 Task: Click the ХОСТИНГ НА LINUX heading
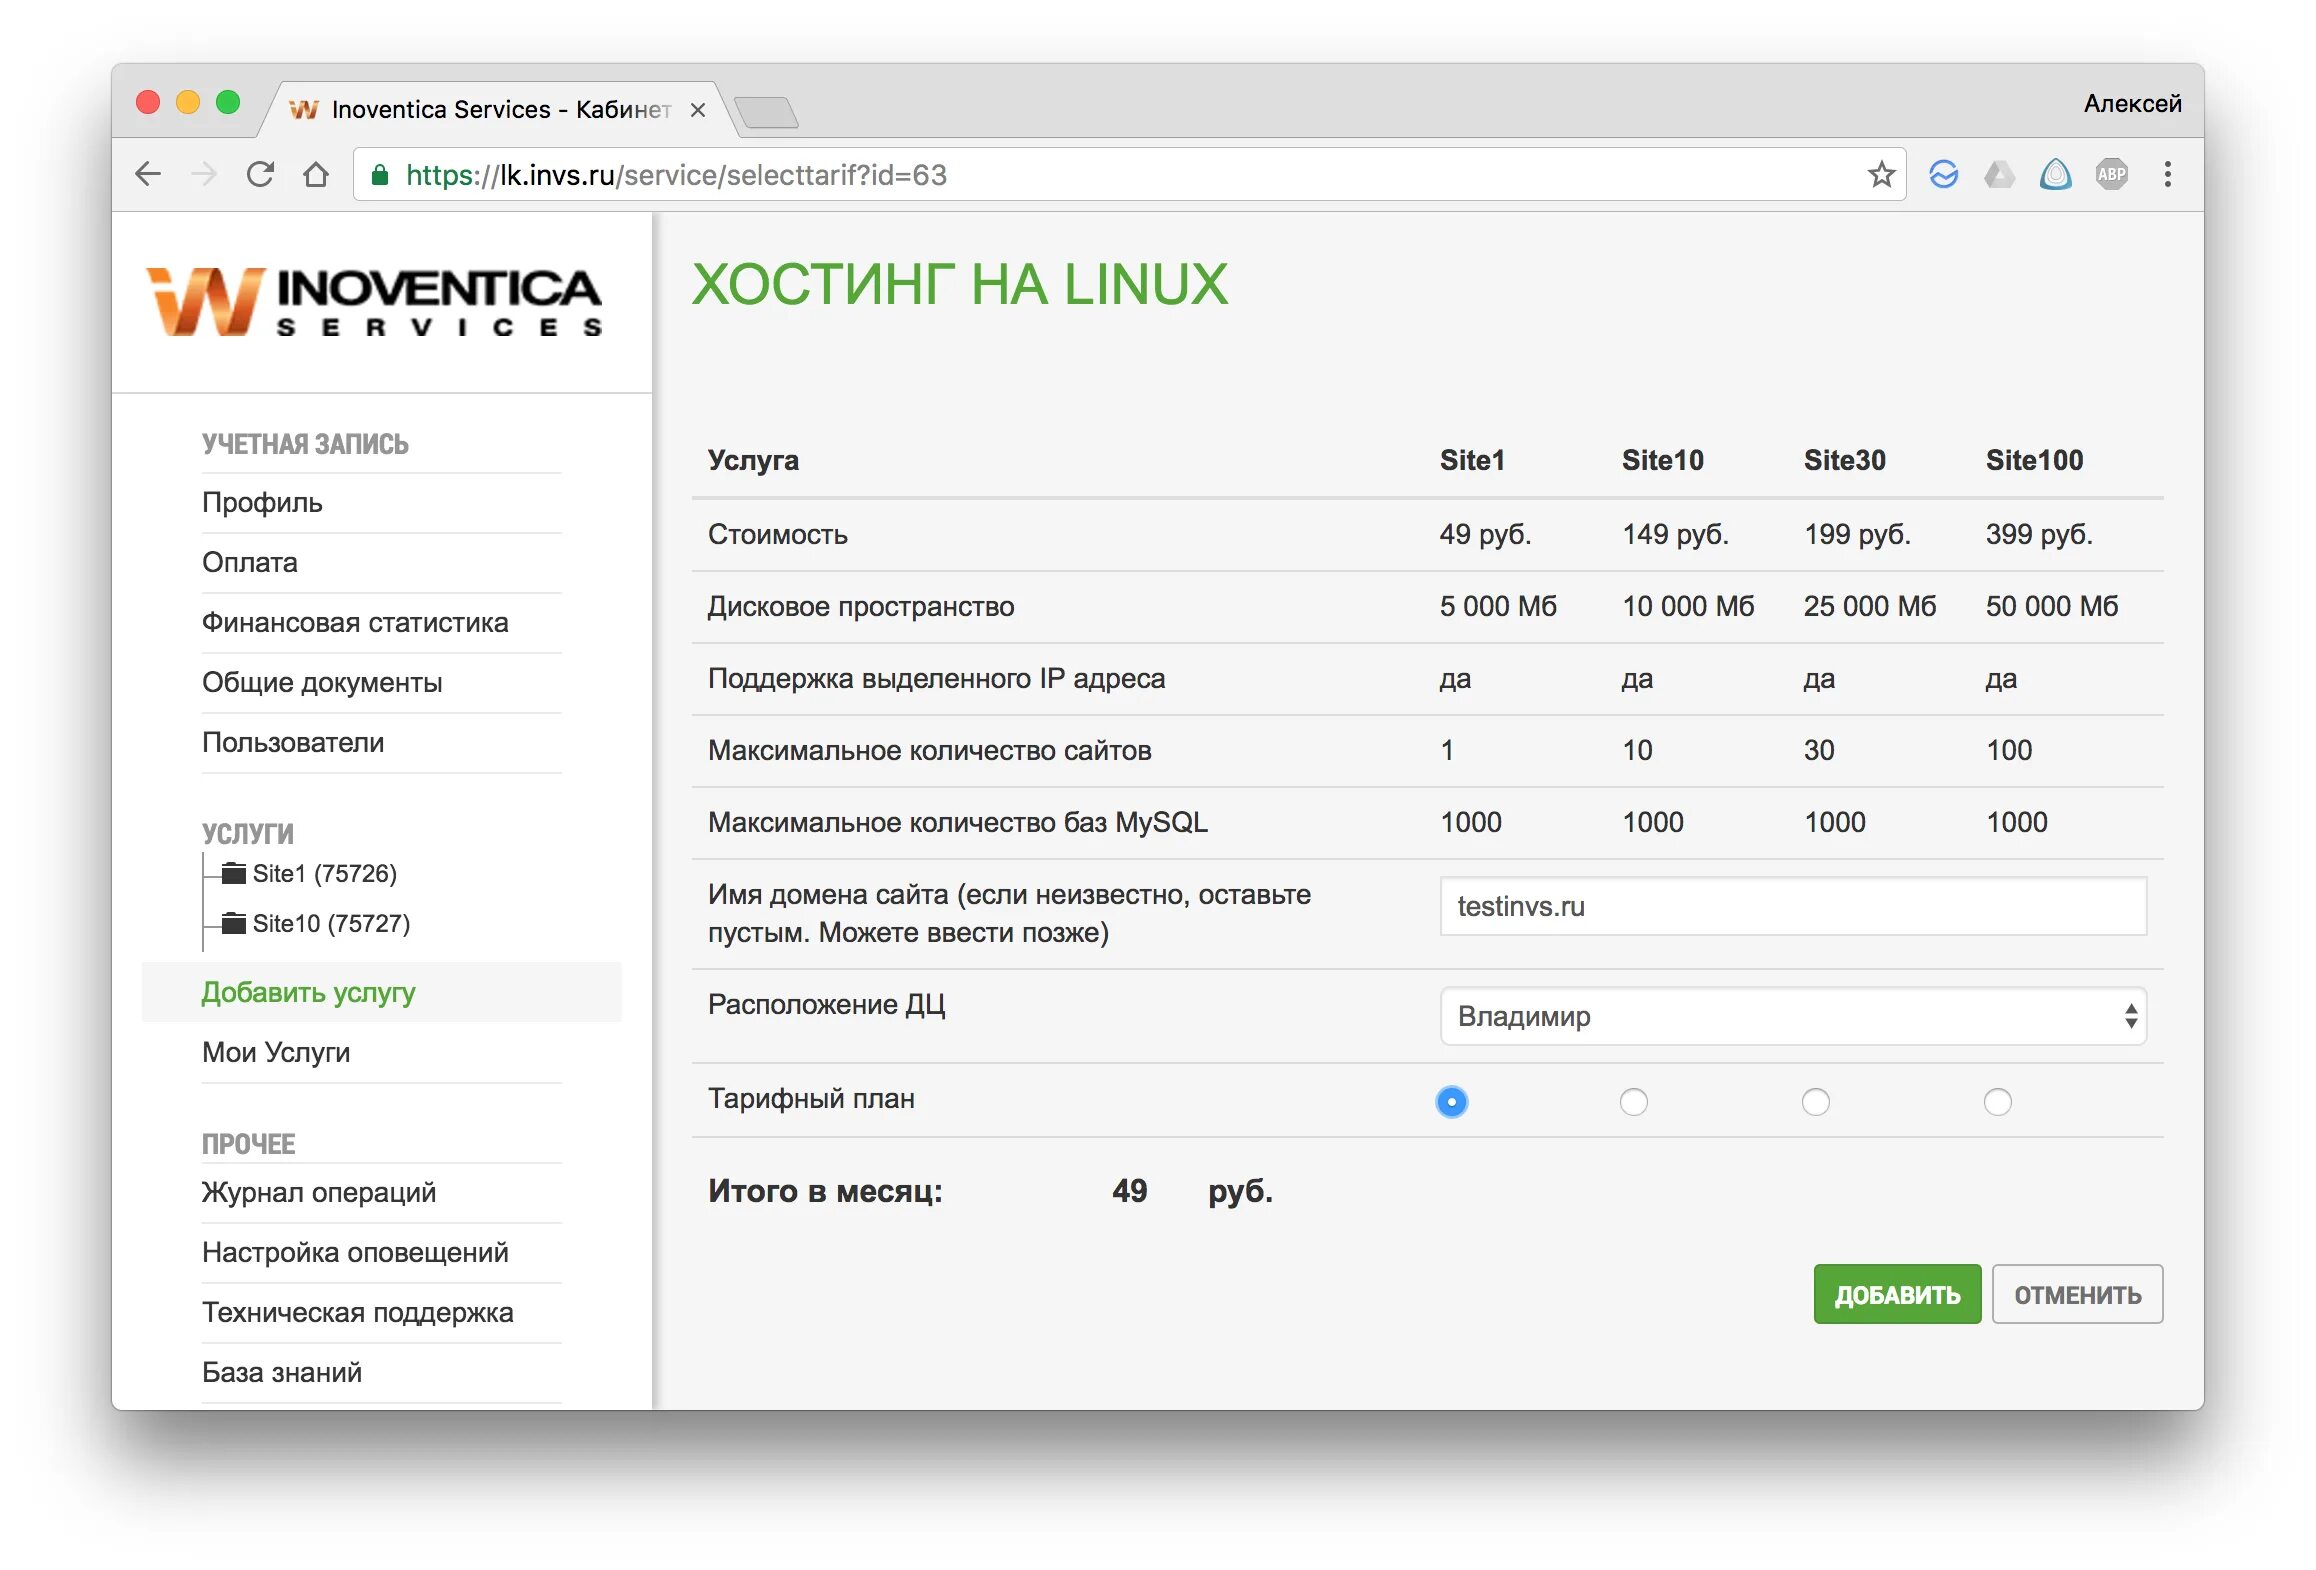[959, 284]
